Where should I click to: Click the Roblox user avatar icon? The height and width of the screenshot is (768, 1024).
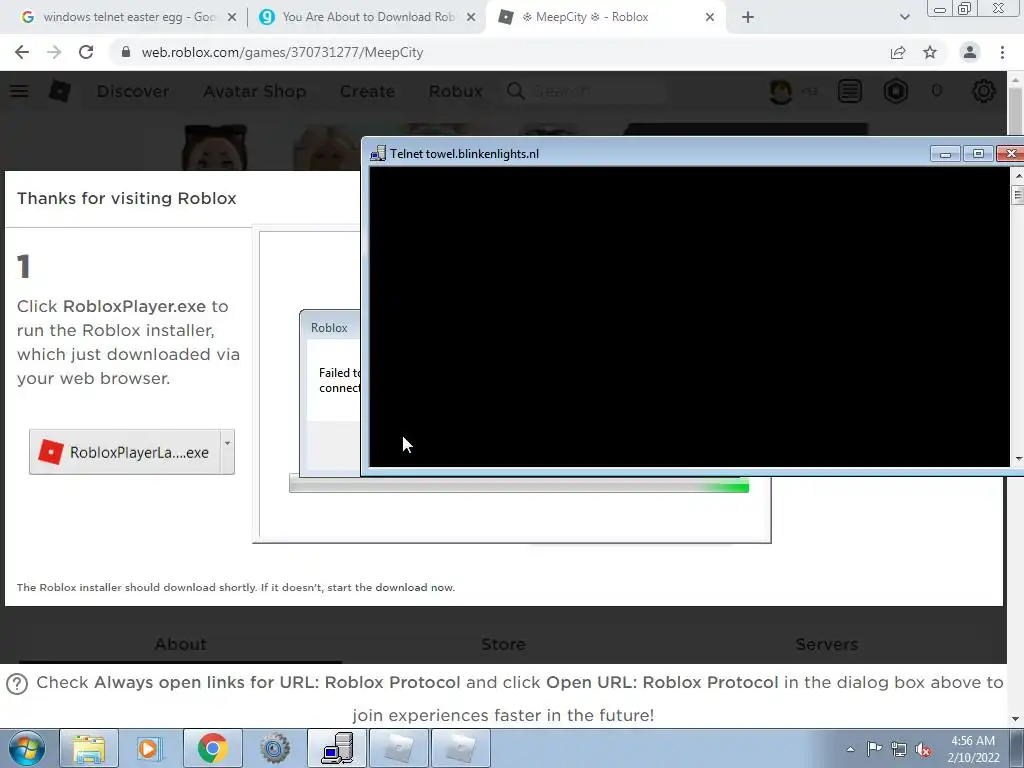[x=781, y=91]
